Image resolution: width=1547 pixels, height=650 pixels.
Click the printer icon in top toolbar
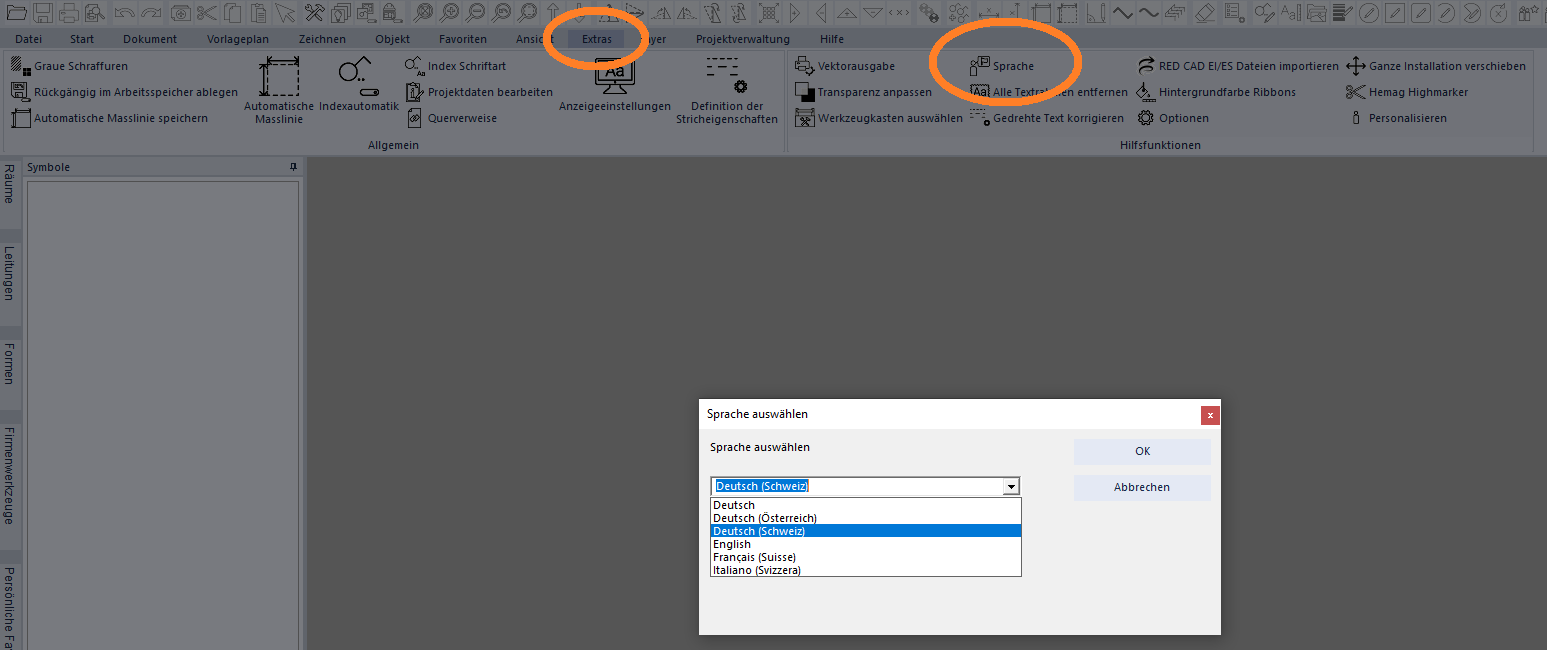[x=69, y=13]
